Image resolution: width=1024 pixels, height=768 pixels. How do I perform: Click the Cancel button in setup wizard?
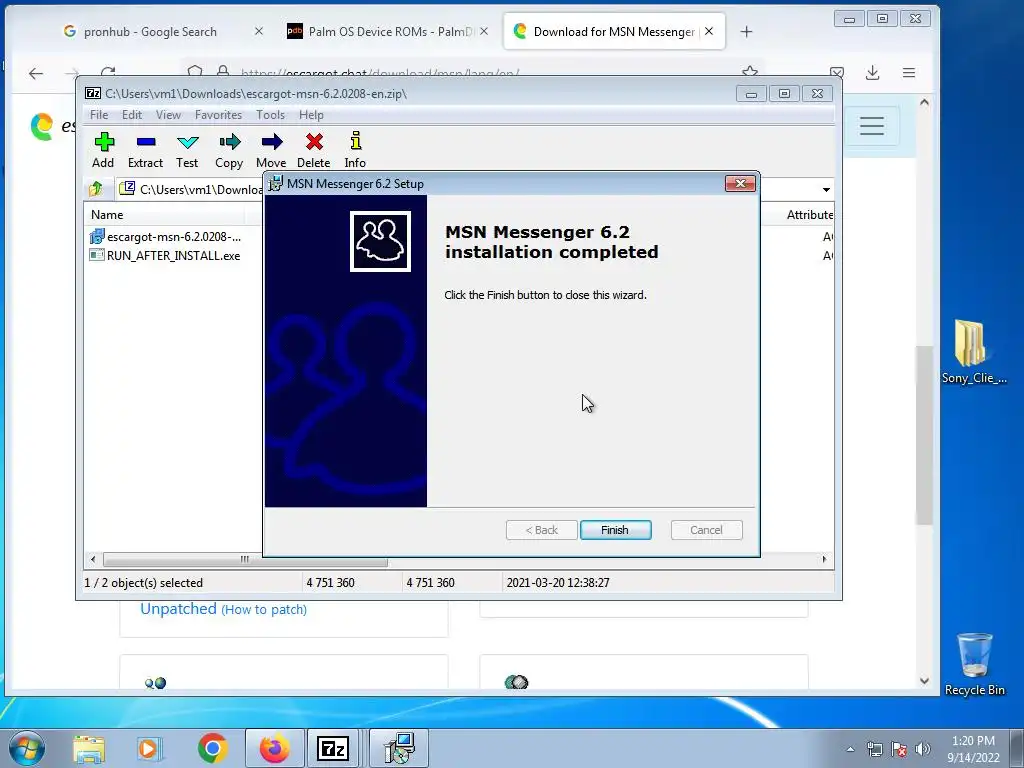coord(707,530)
